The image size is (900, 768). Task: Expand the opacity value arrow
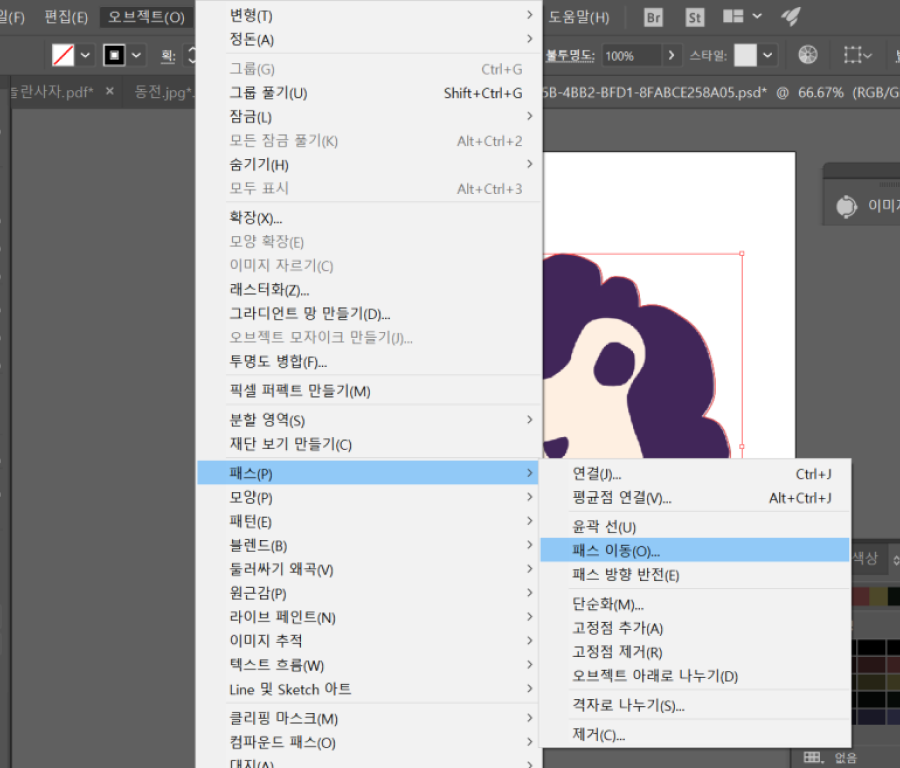tap(672, 55)
